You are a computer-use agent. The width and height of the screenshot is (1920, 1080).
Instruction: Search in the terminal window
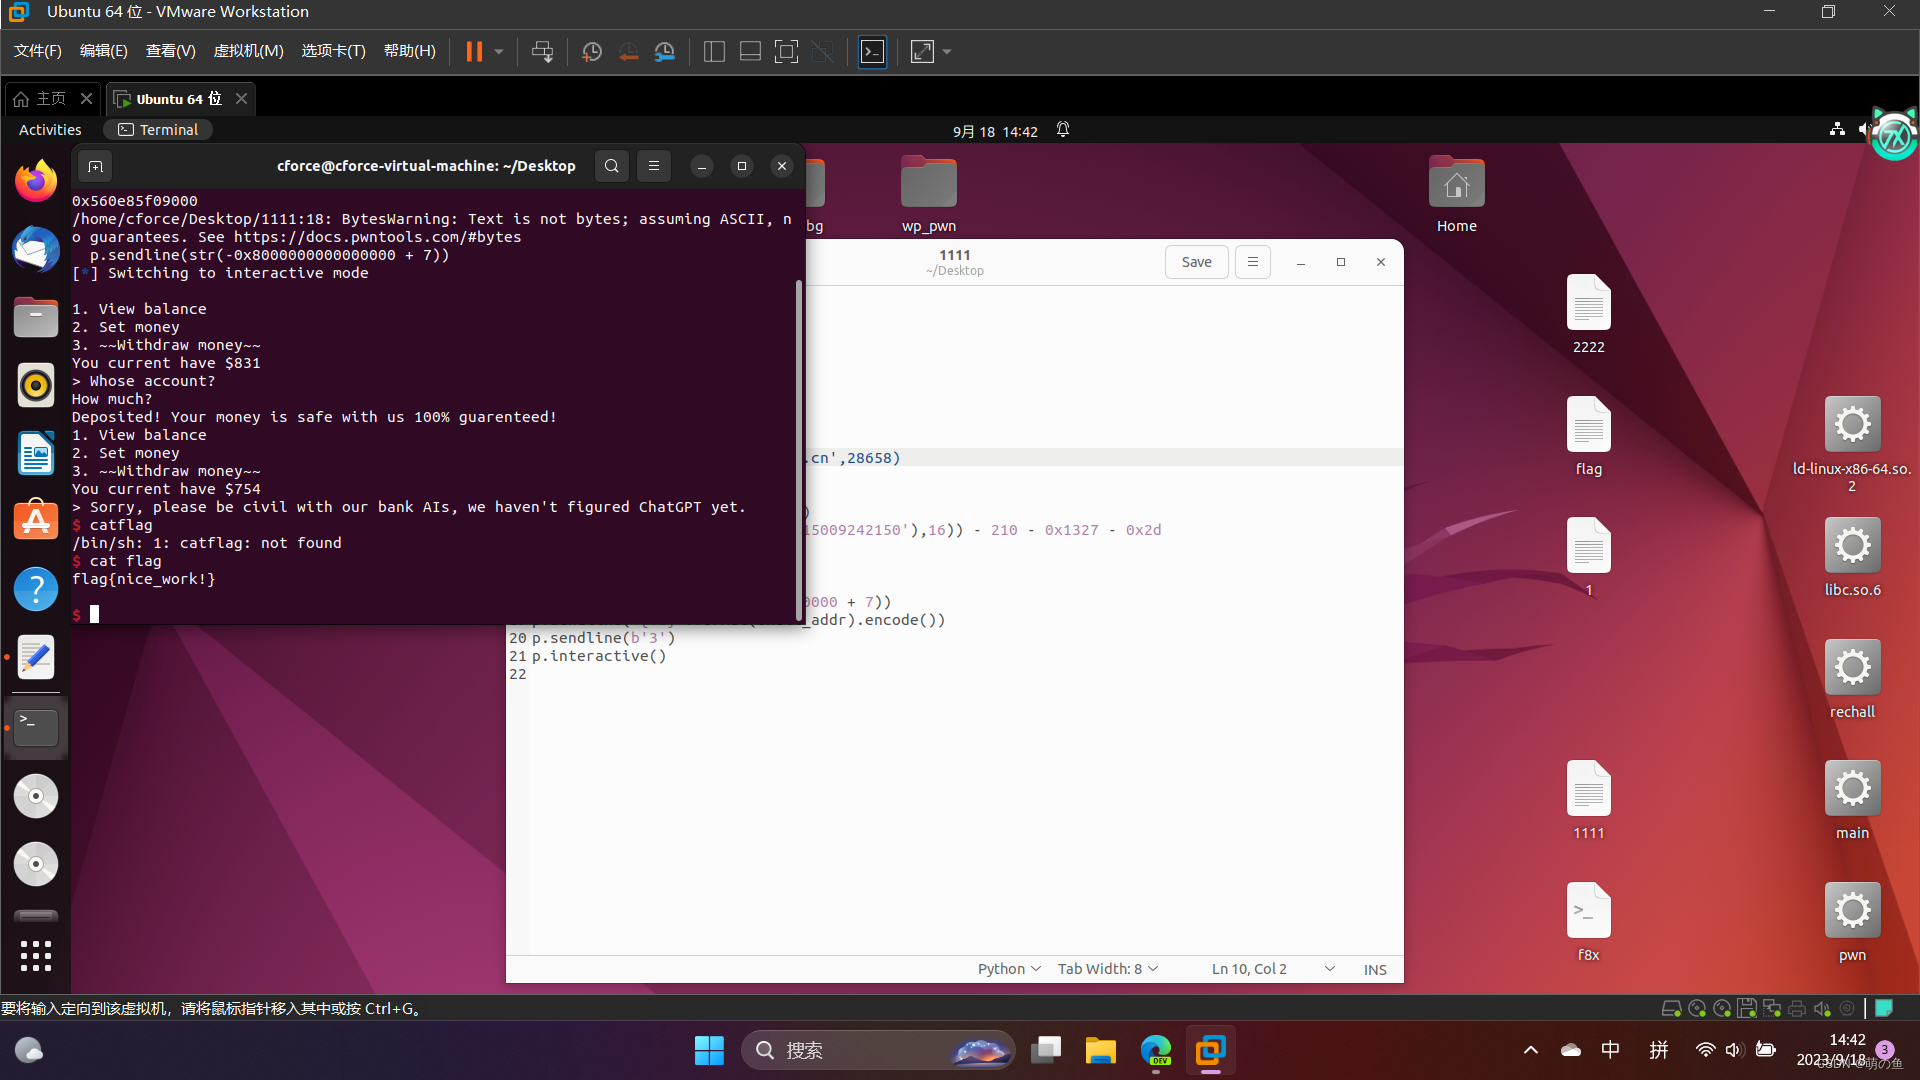pyautogui.click(x=612, y=166)
